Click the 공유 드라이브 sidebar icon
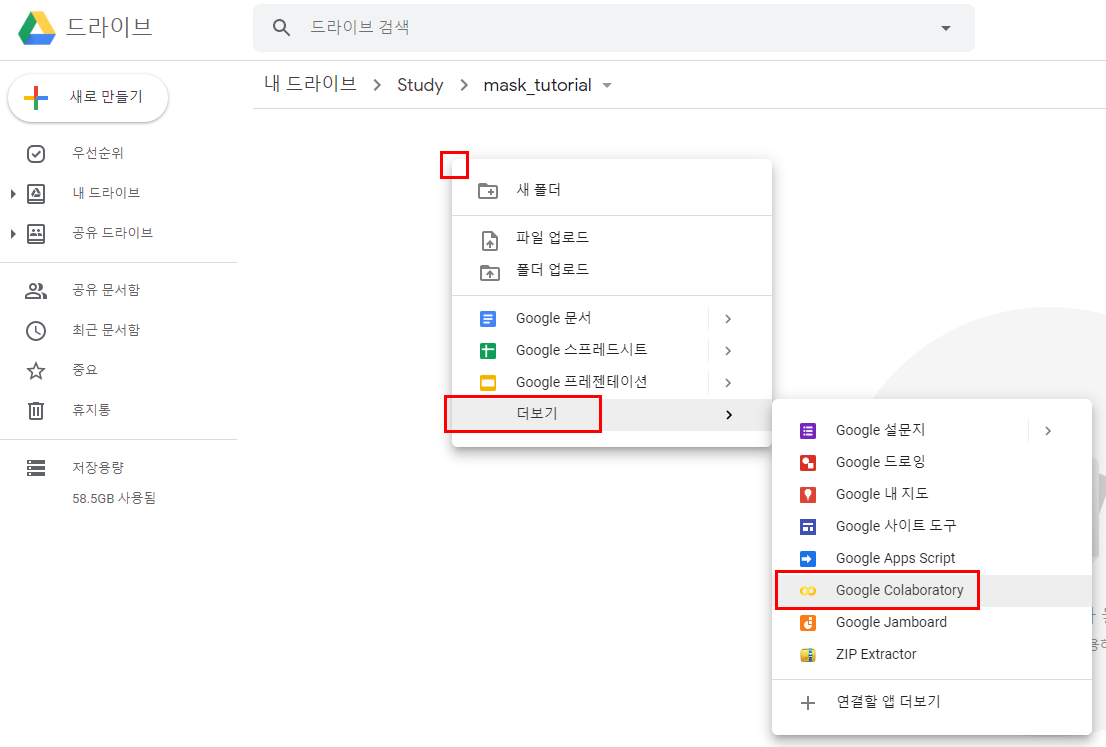This screenshot has width=1106, height=747. (36, 233)
